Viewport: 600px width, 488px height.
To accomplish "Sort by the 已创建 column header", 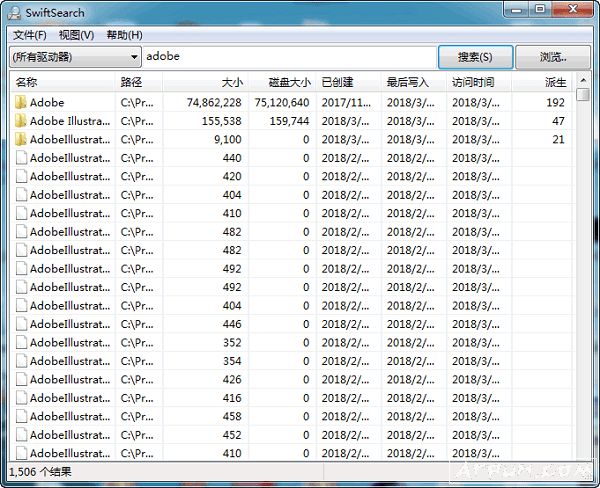I will [349, 82].
